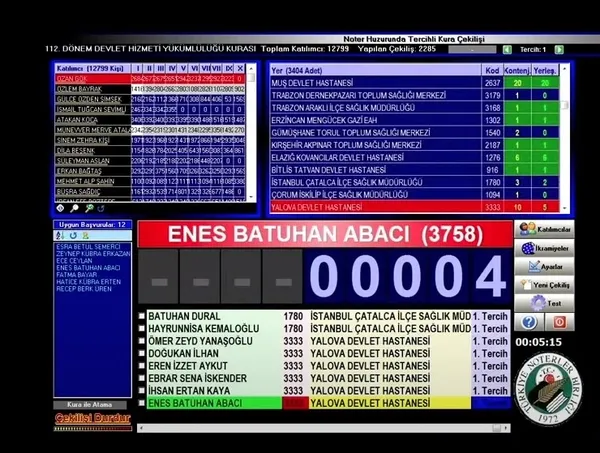Open the Katılımcılar panel button
Viewport: 600px width, 453px height.
click(x=544, y=229)
